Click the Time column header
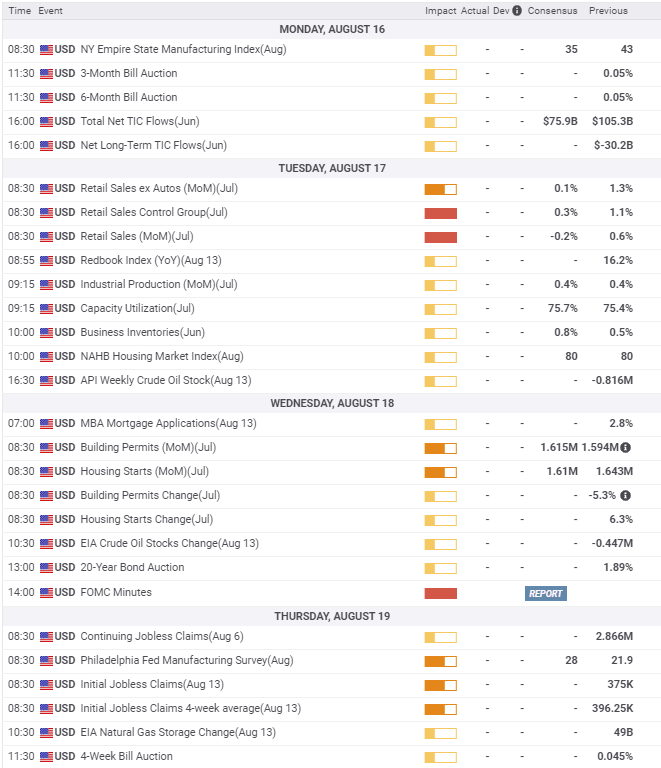 [20, 10]
